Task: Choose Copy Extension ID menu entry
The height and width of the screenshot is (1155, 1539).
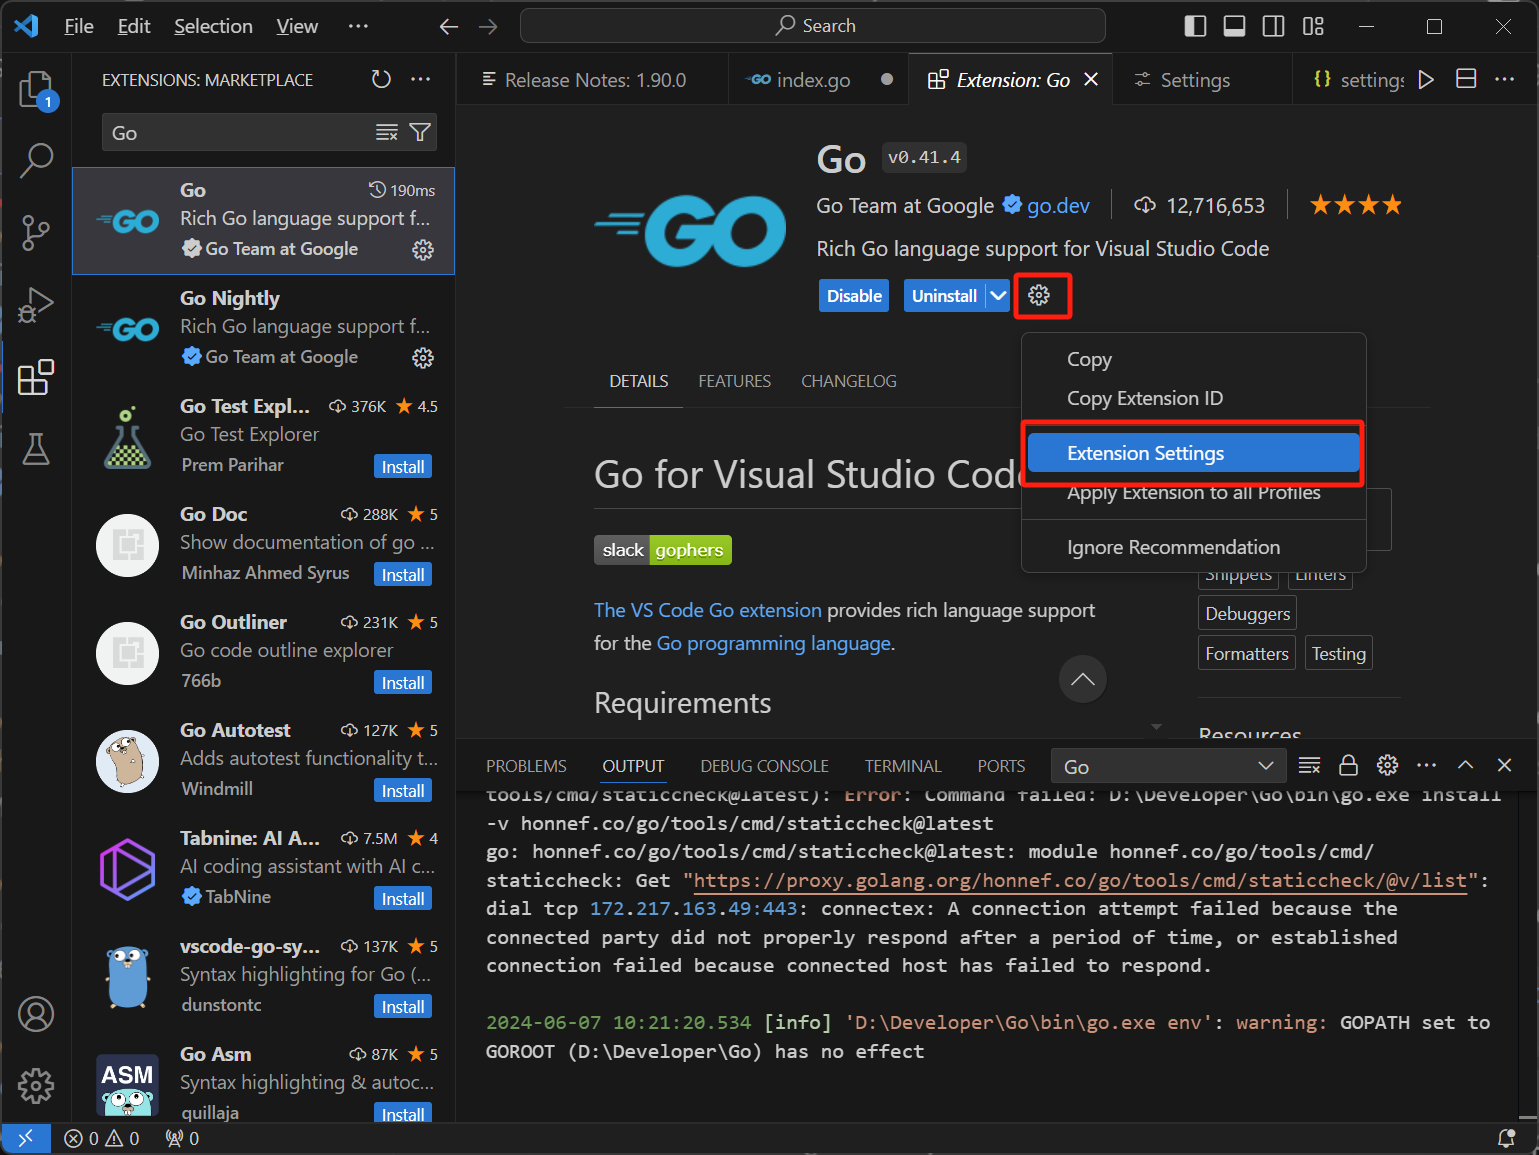Action: [x=1193, y=398]
